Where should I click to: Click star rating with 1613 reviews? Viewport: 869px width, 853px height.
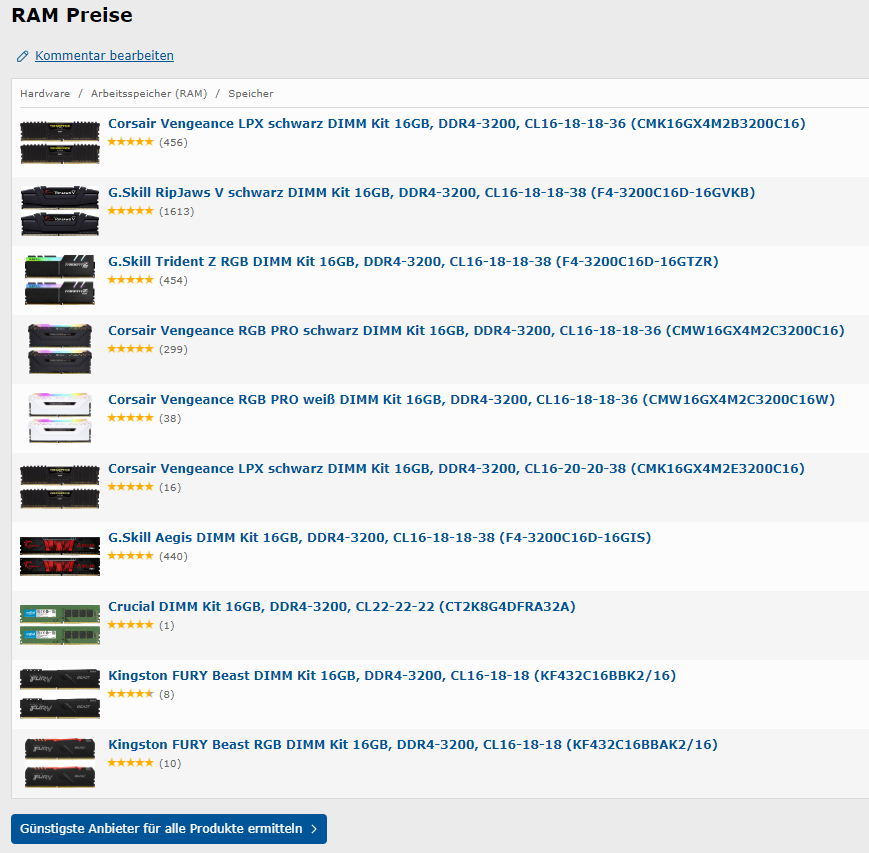point(130,211)
